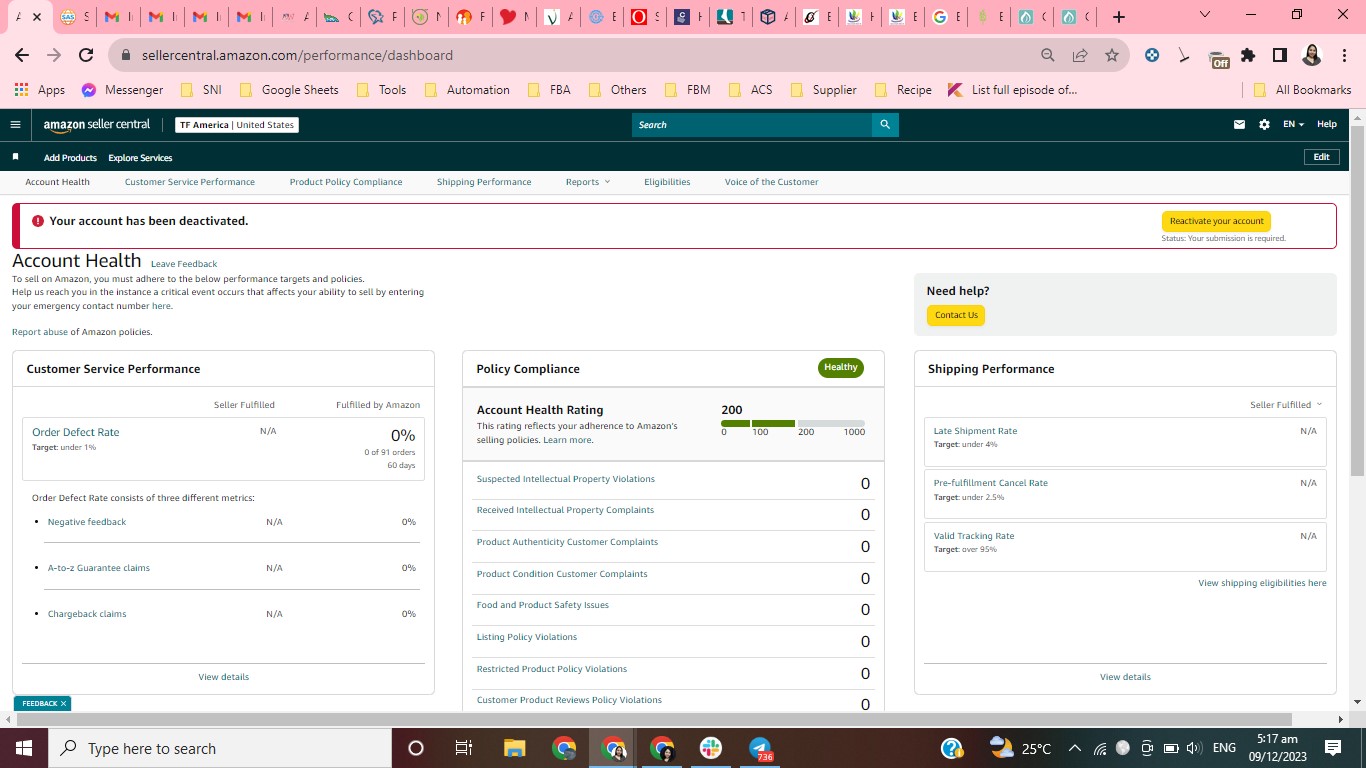Open the Reports dropdown menu

pos(587,182)
